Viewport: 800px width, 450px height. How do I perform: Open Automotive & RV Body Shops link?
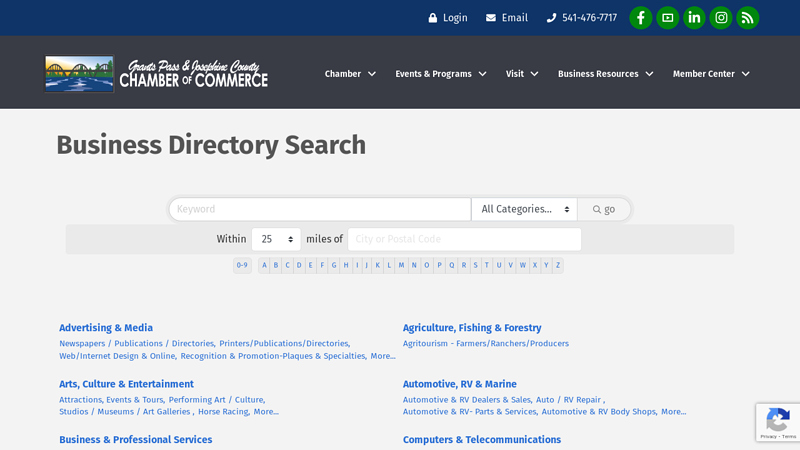coord(598,411)
